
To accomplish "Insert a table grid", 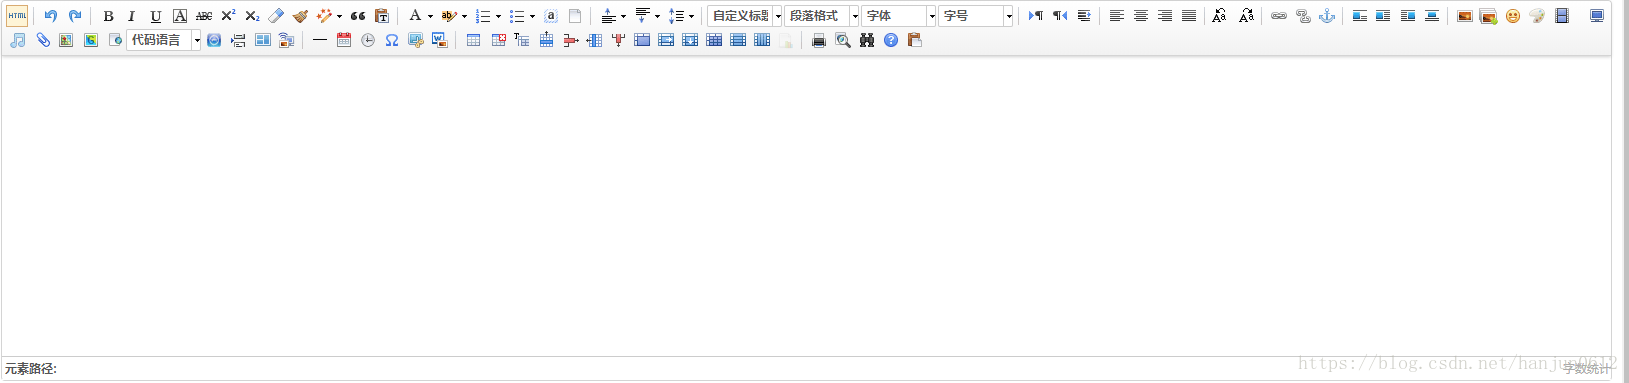I will (x=474, y=40).
